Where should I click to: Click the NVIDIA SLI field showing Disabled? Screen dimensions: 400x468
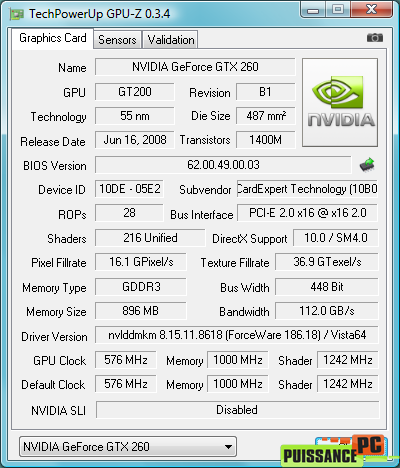[x=237, y=410]
